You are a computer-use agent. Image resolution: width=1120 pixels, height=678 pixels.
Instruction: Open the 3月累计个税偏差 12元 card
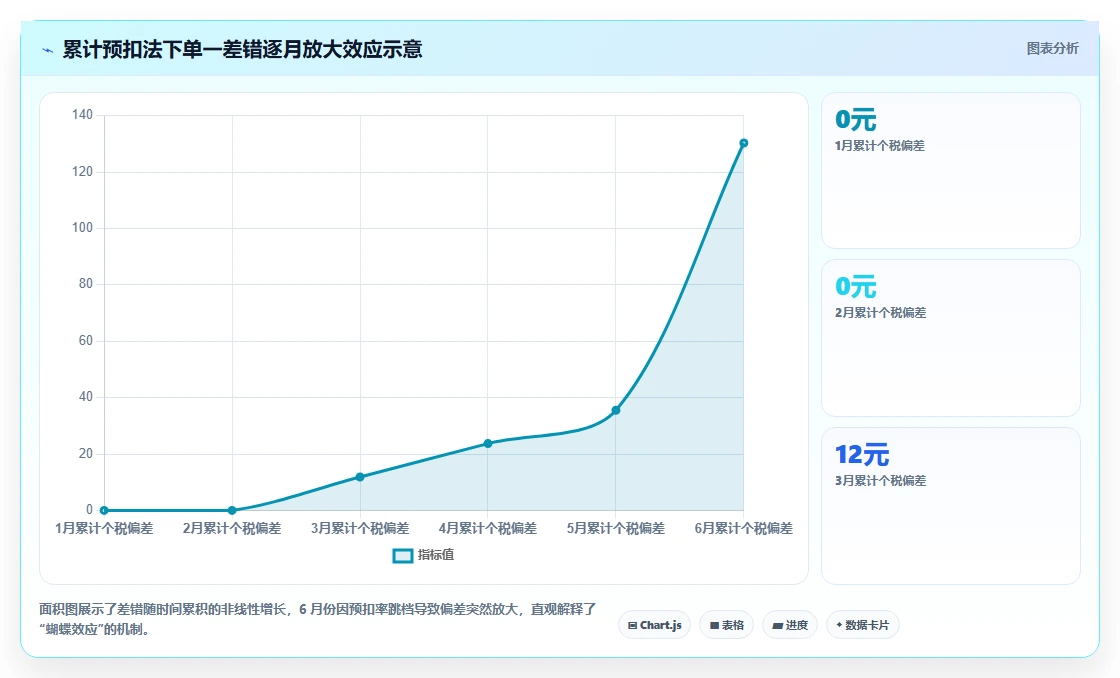[951, 506]
